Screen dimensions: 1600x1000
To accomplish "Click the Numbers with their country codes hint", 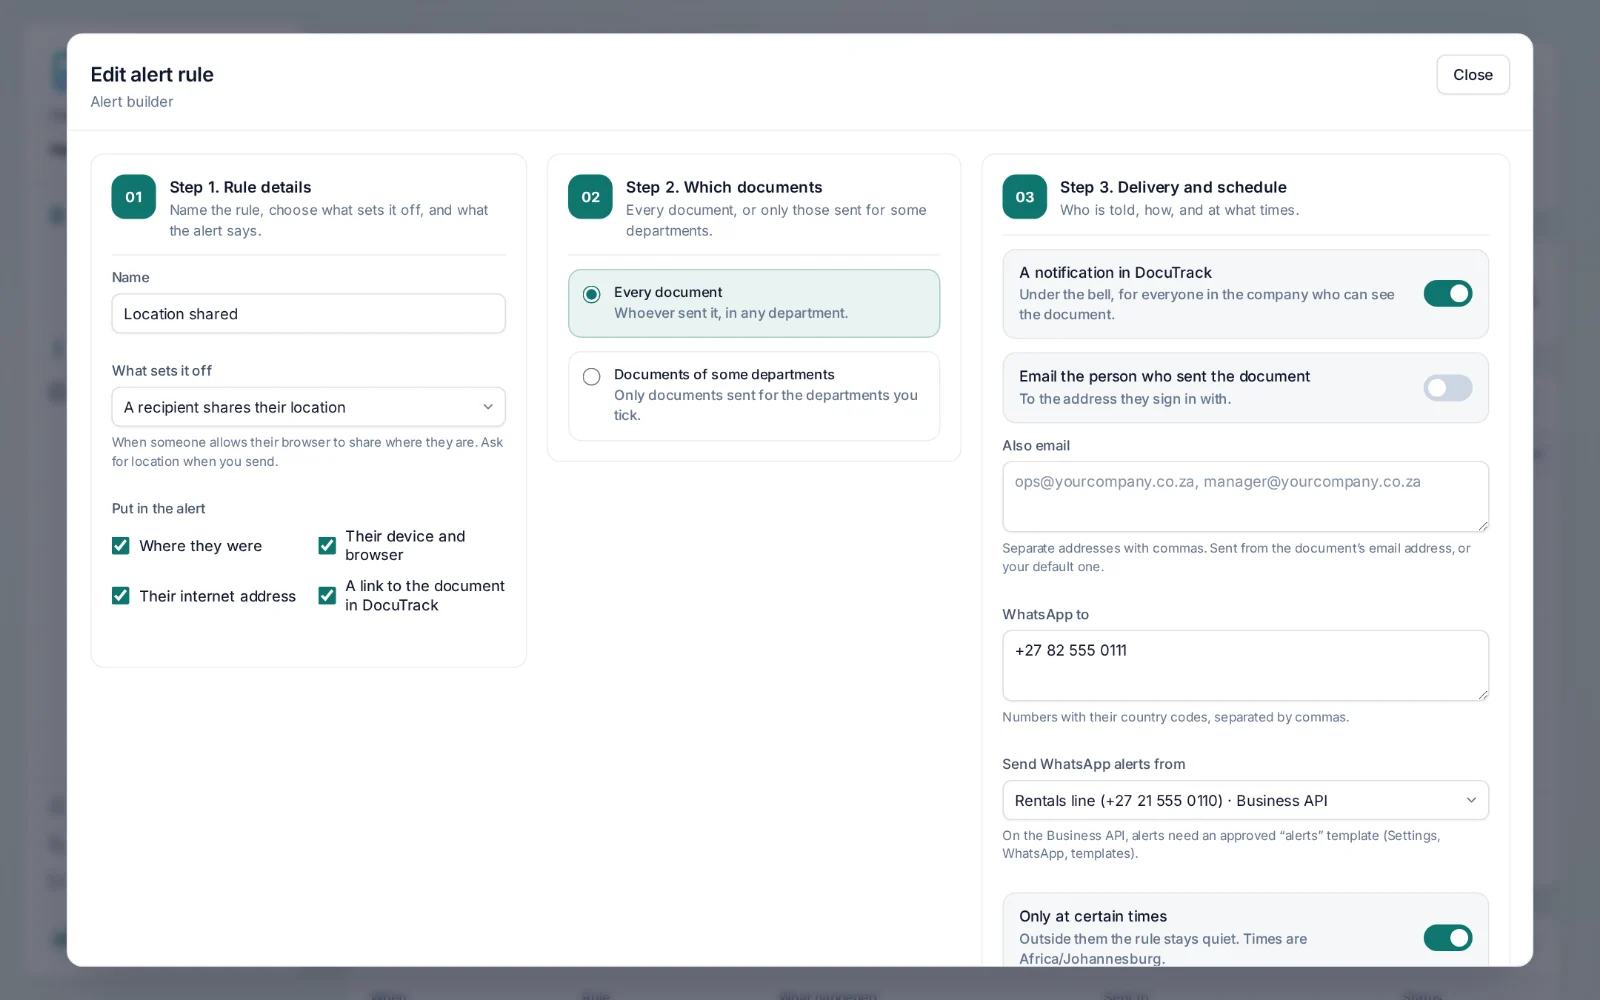I will (x=1175, y=717).
